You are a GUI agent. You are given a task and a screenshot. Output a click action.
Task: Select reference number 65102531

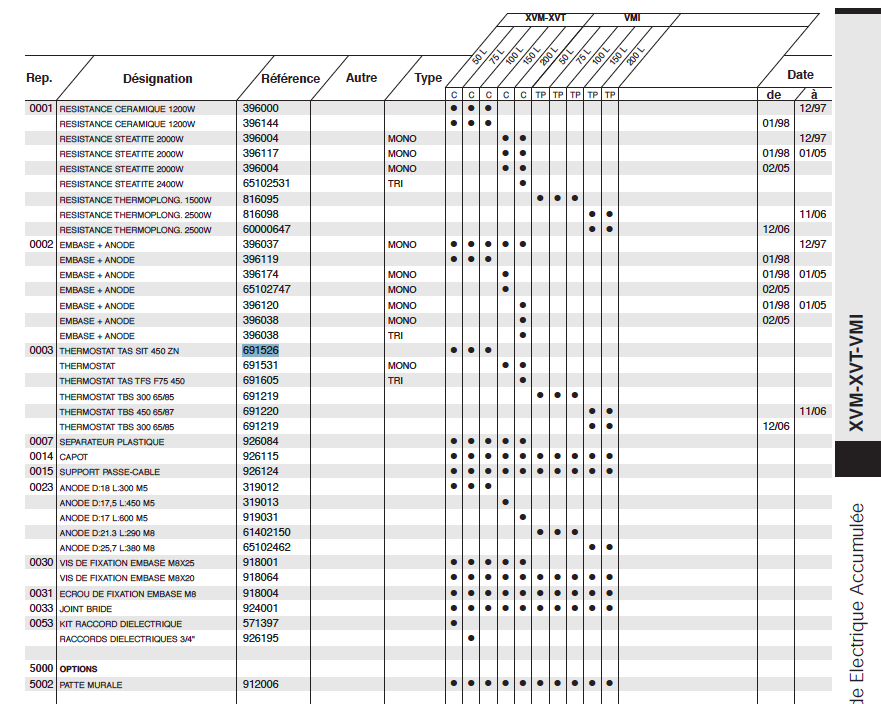pyautogui.click(x=266, y=183)
